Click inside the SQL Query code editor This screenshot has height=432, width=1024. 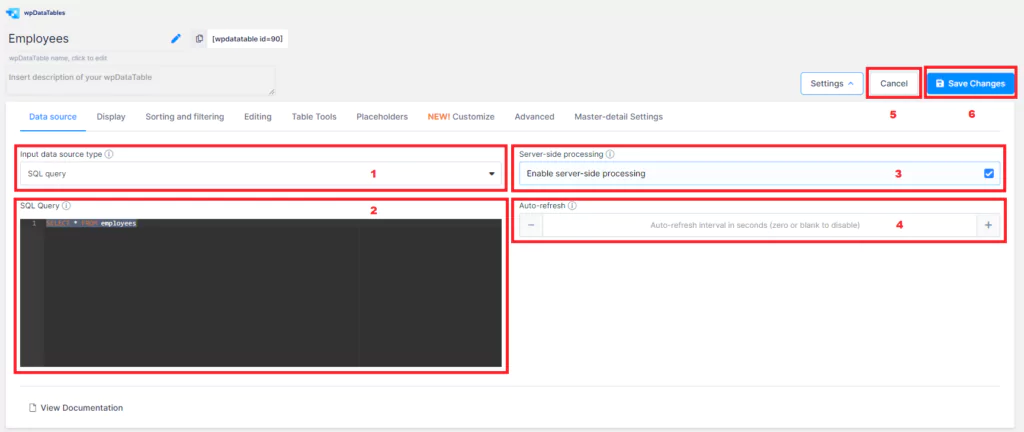point(261,293)
